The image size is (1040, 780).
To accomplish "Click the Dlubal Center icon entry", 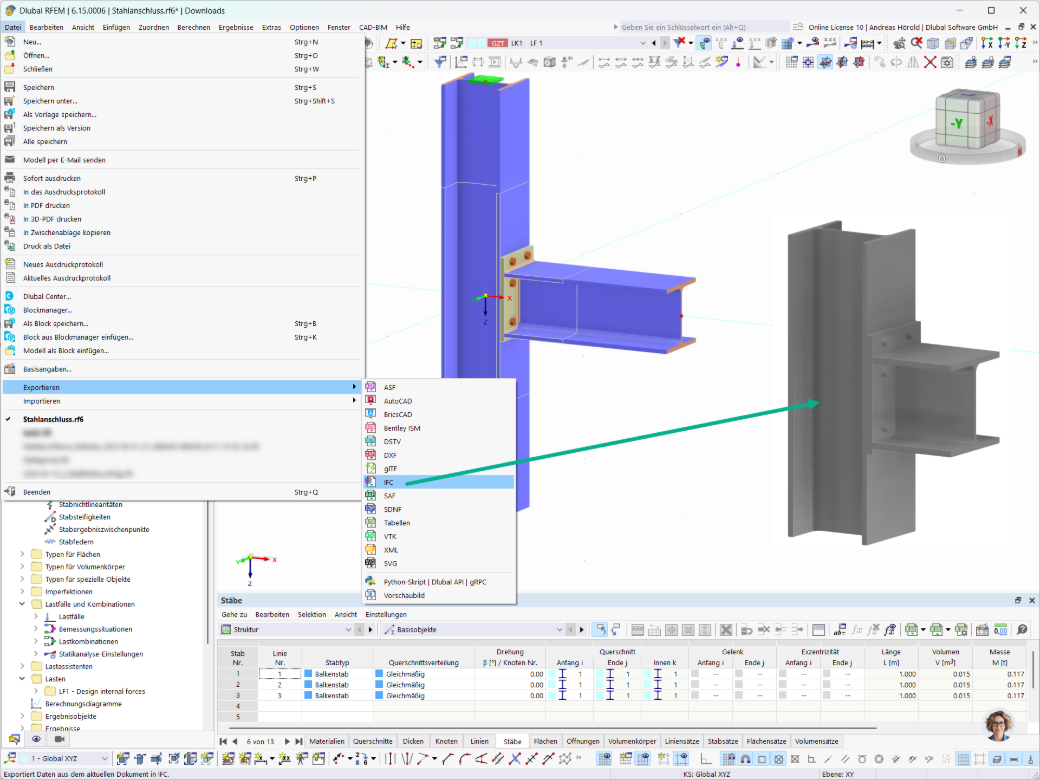I will click(x=10, y=296).
